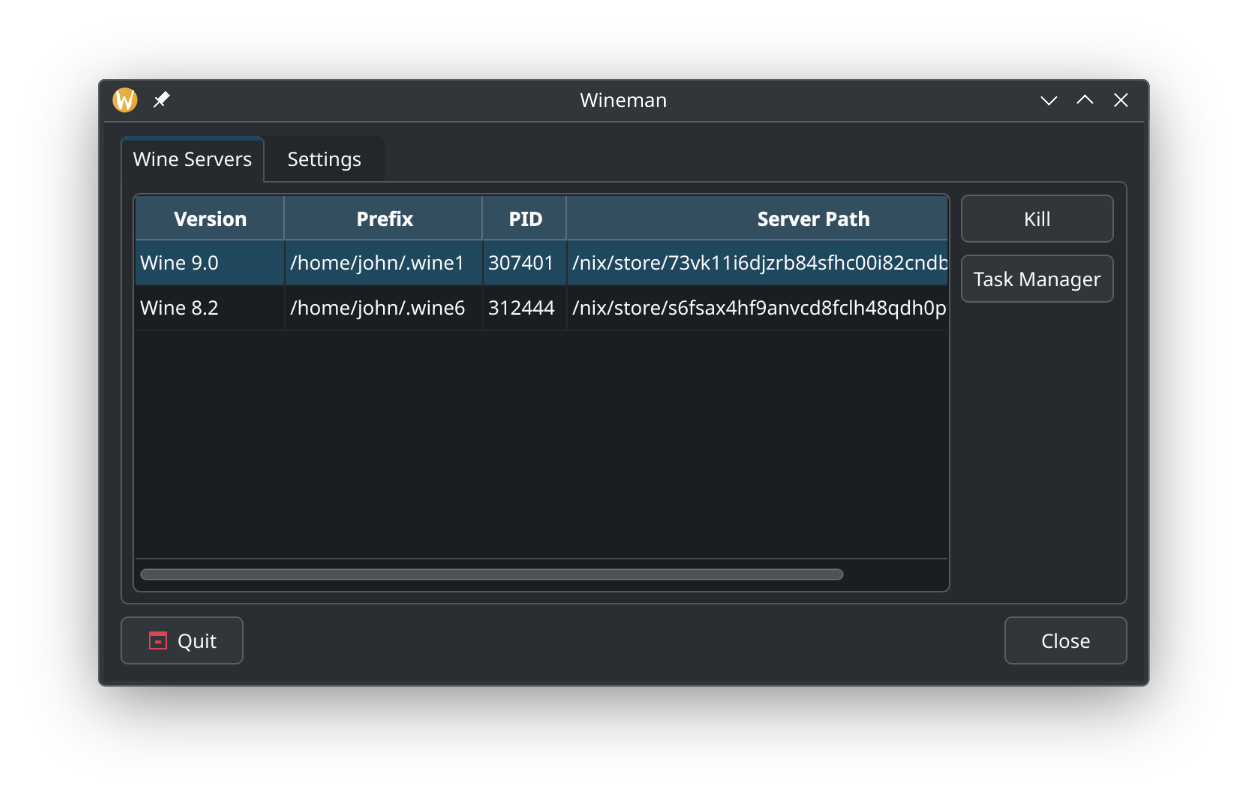Open the Settings tab

(324, 159)
